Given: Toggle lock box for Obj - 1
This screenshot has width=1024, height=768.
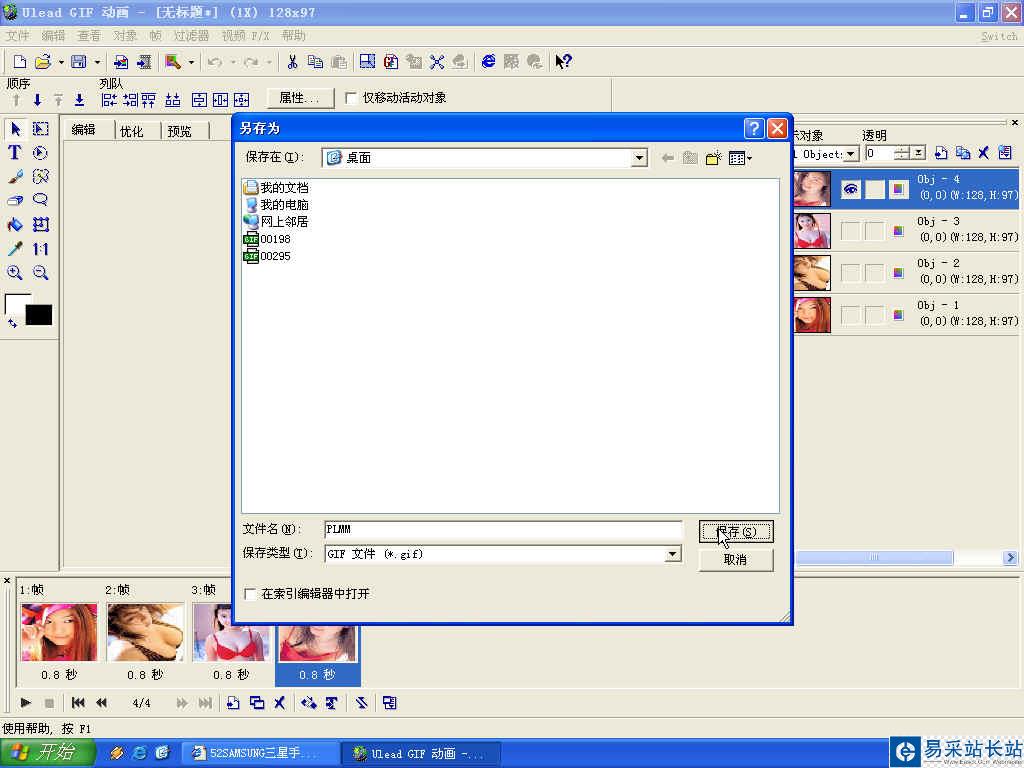Looking at the screenshot, I should [874, 315].
